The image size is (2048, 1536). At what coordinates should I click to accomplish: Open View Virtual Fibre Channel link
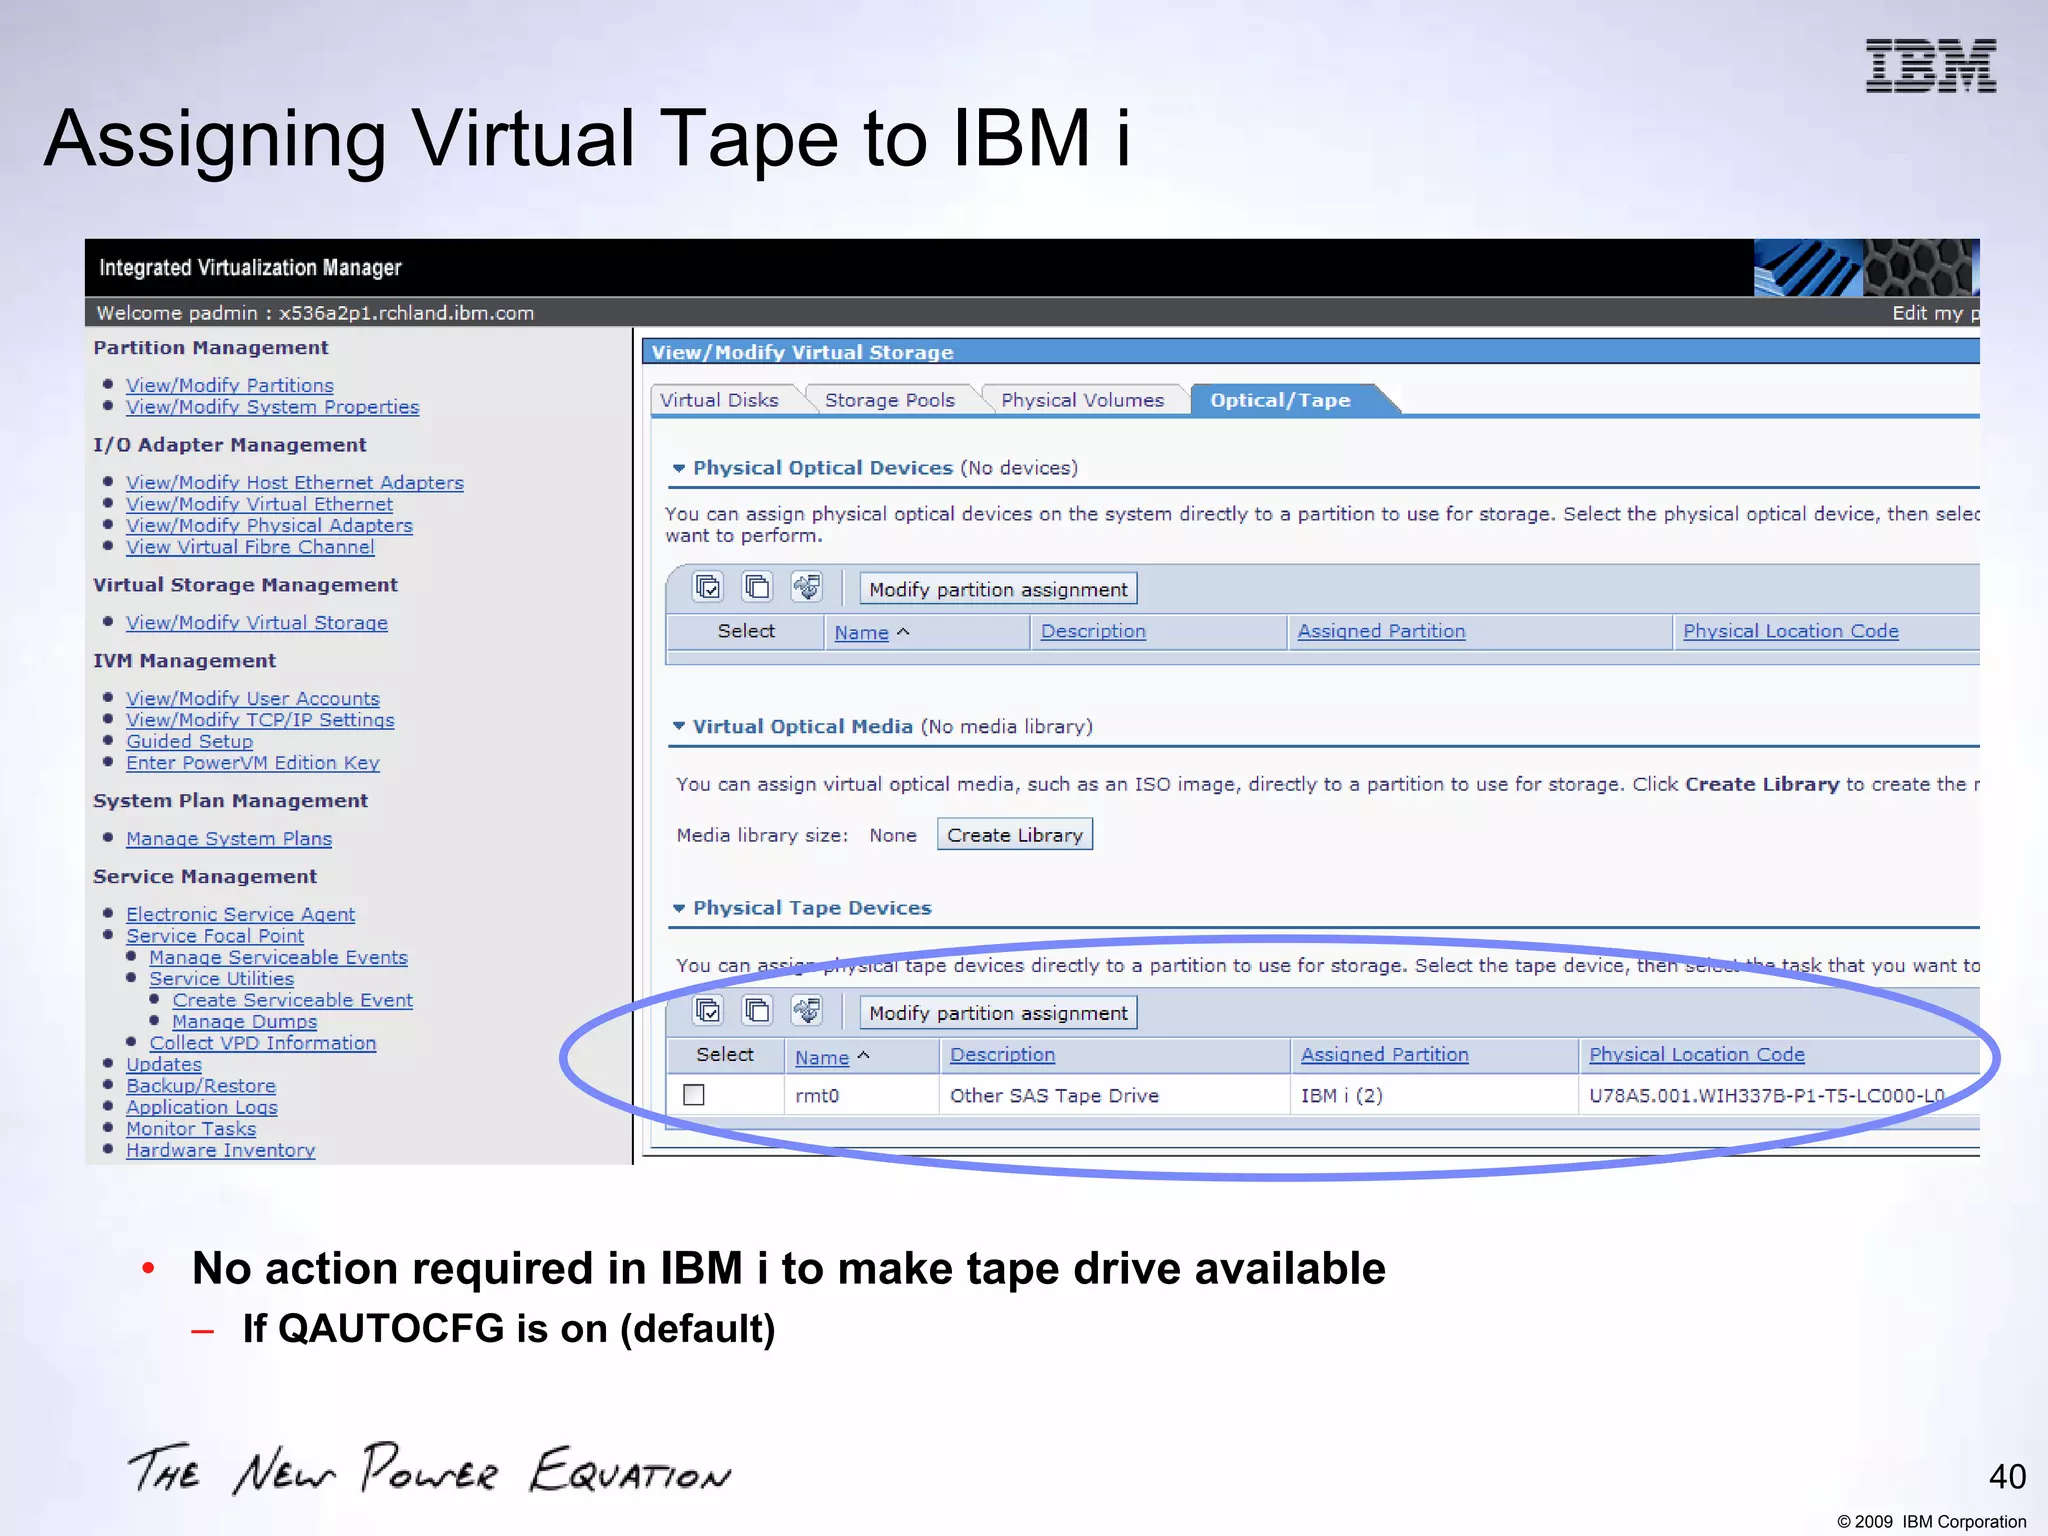[x=250, y=547]
